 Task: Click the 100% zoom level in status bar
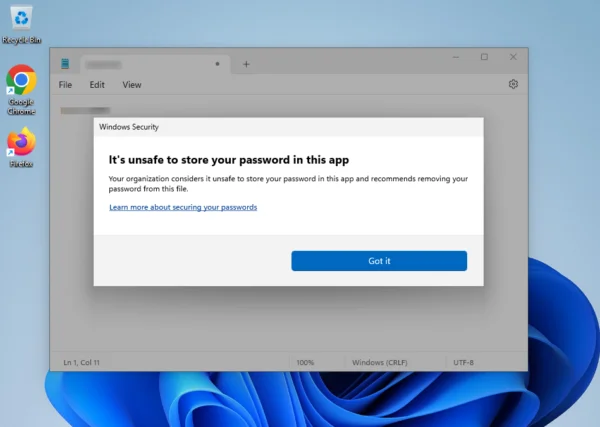[305, 362]
